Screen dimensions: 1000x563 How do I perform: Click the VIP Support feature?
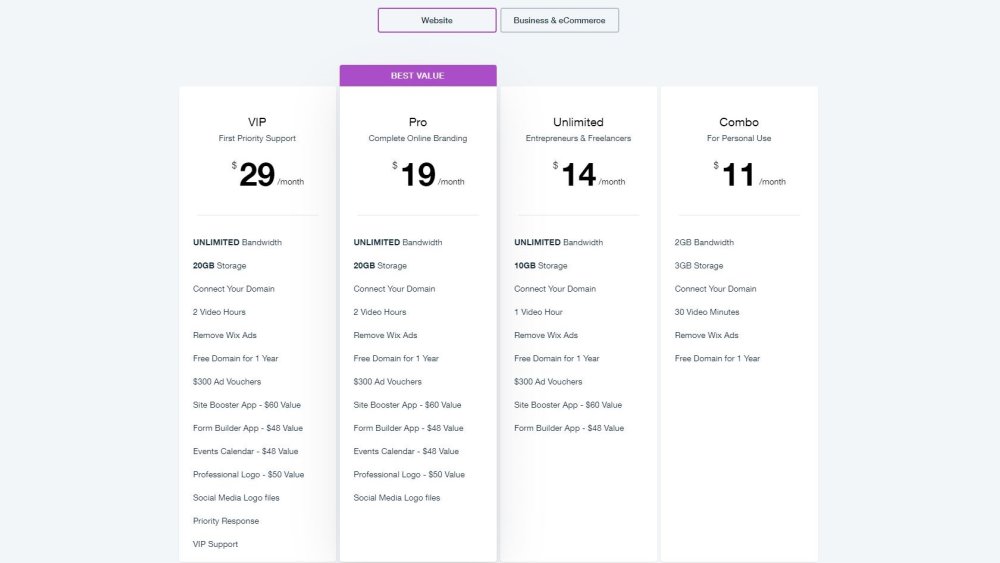point(216,545)
